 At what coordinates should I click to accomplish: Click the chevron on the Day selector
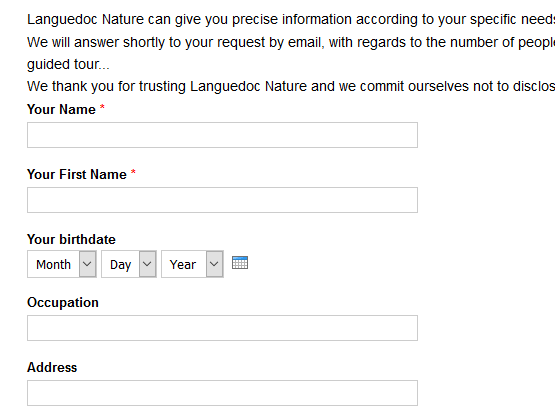(147, 264)
